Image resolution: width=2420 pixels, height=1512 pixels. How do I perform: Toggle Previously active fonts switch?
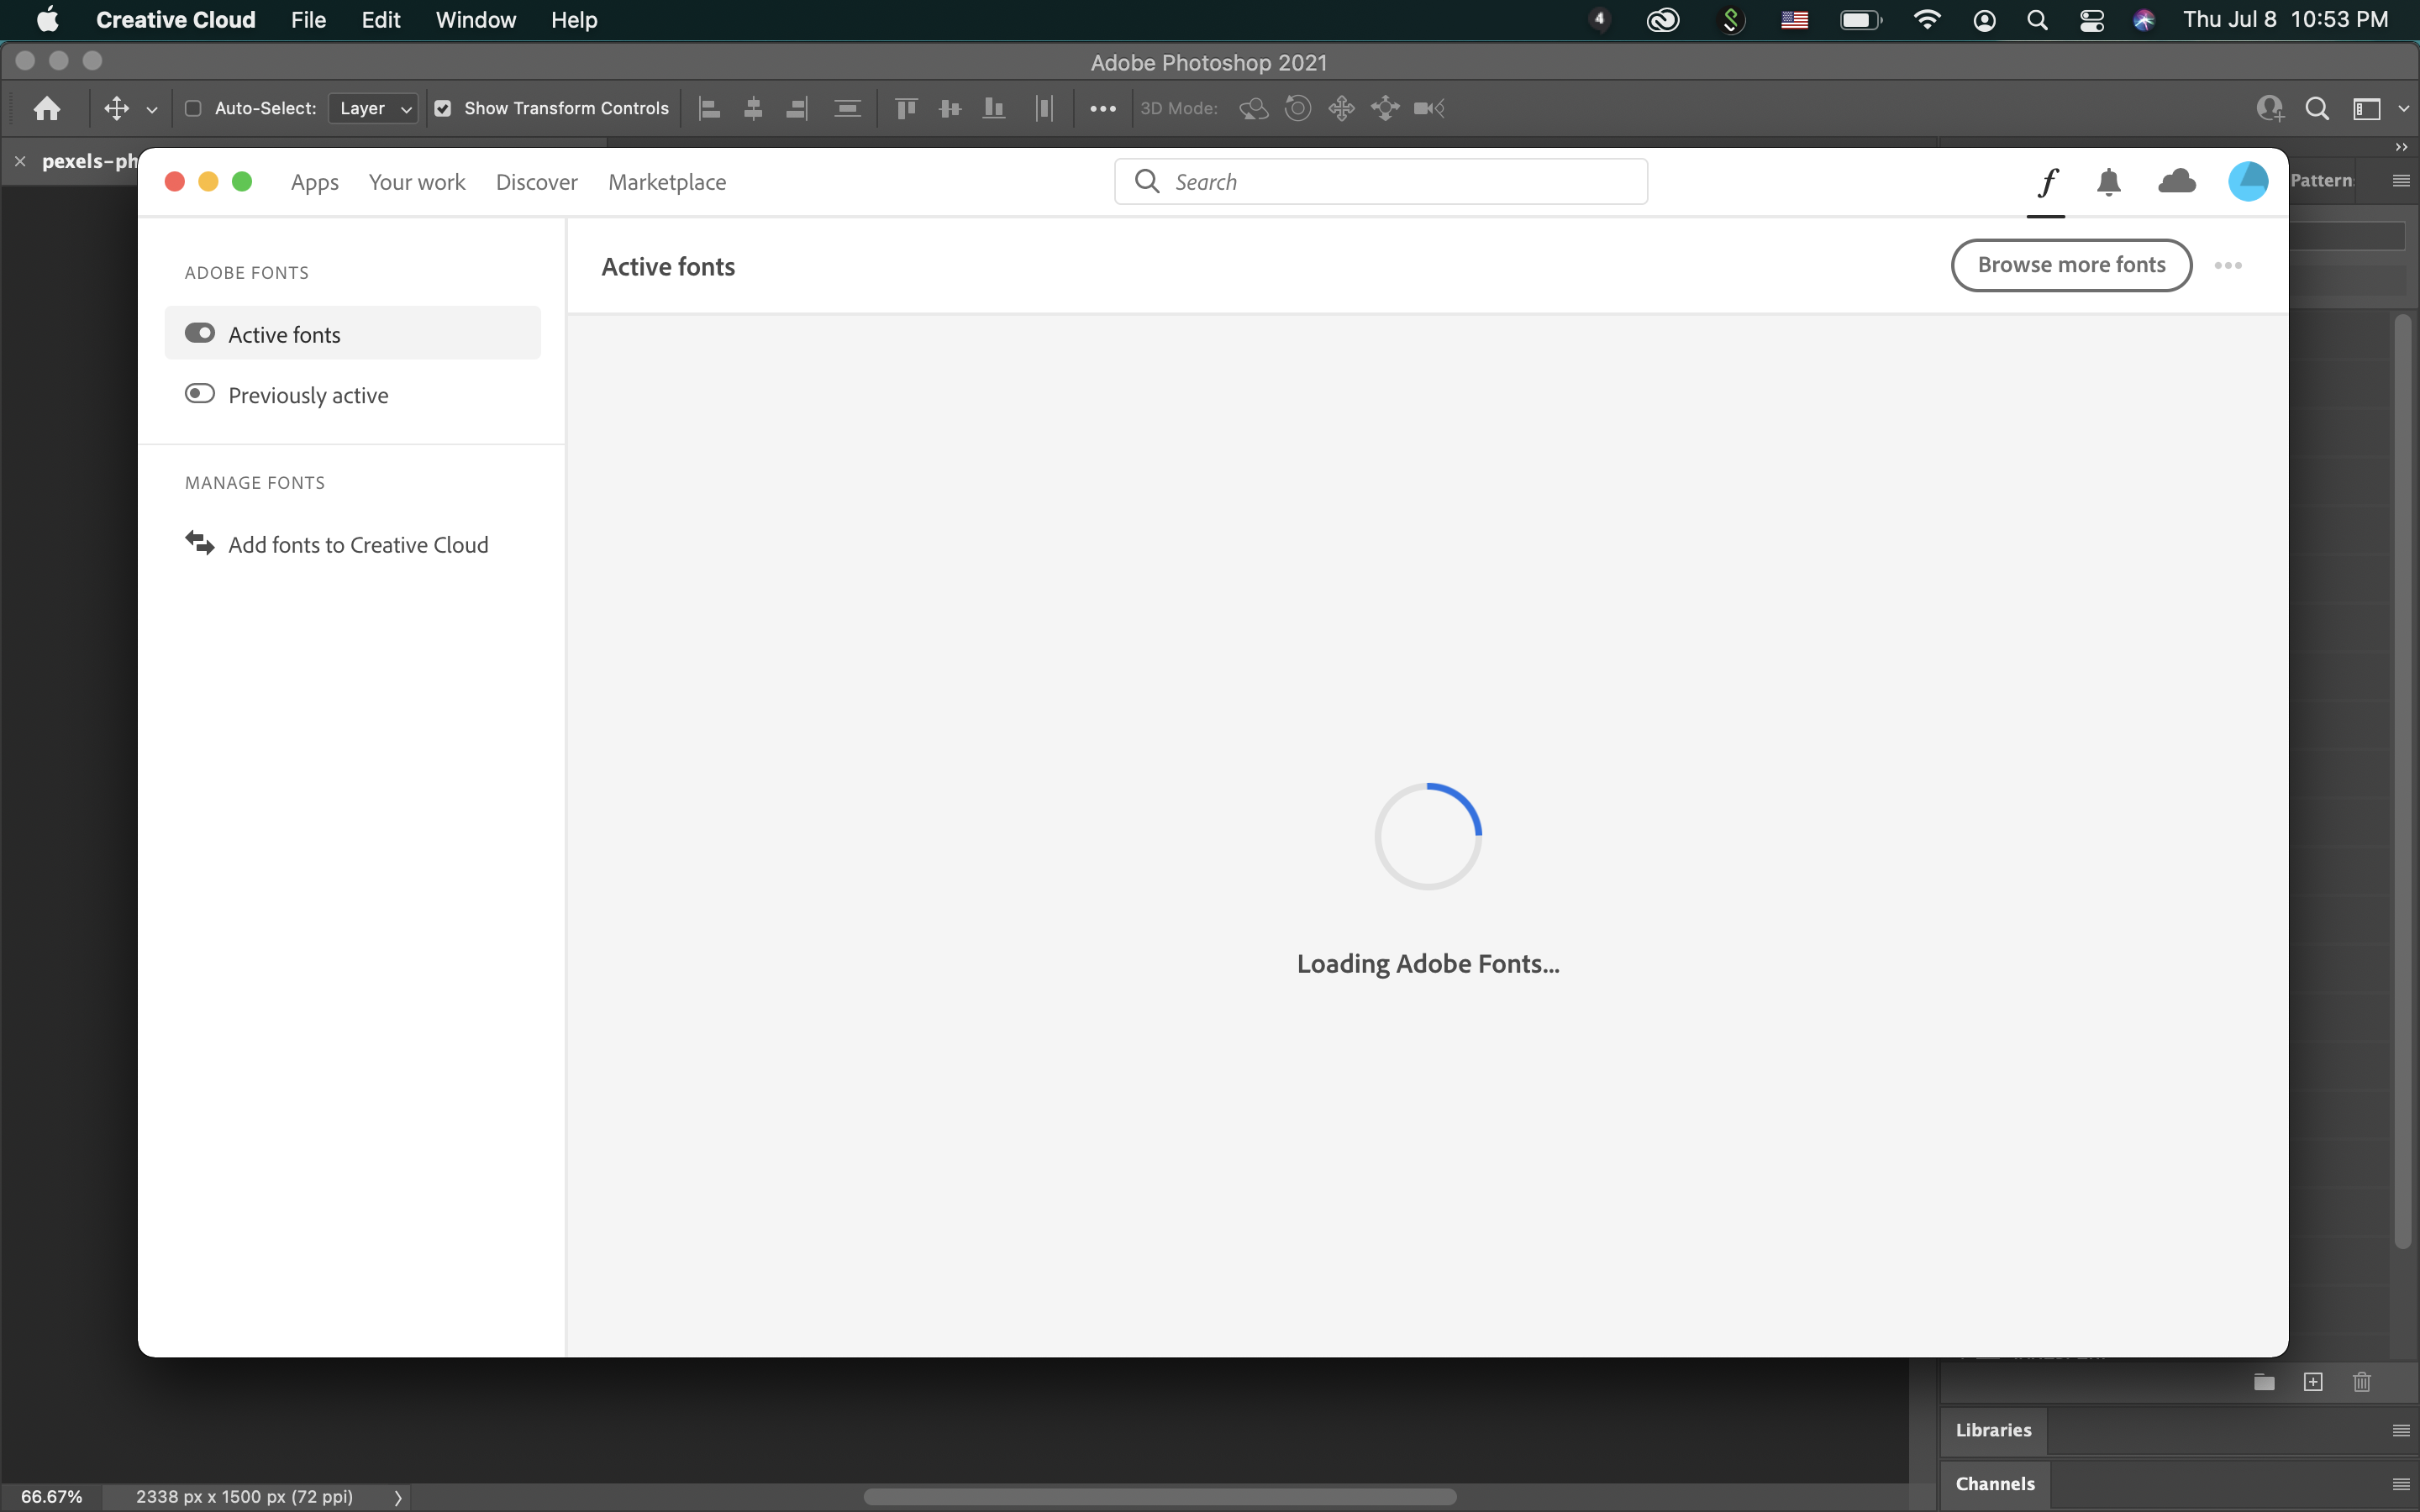[198, 392]
